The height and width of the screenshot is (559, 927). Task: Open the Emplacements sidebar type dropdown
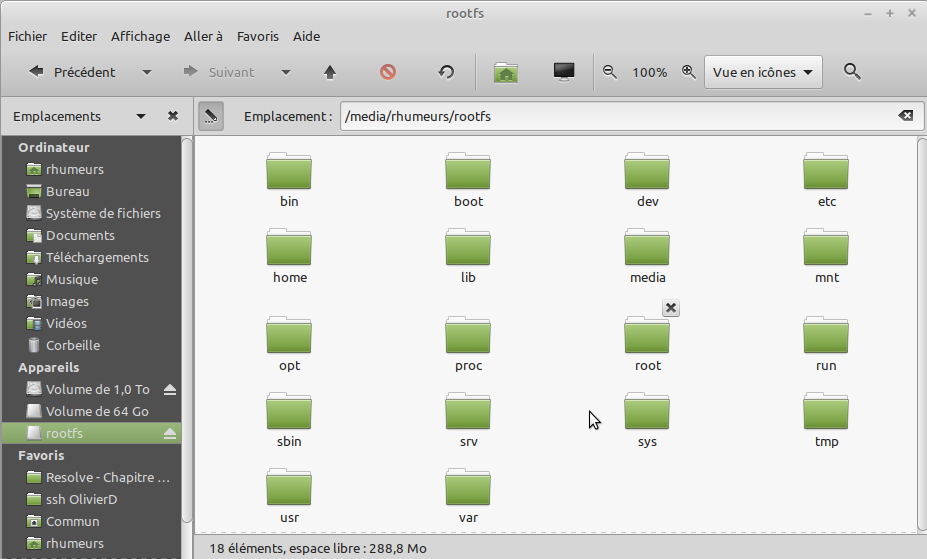click(x=141, y=116)
